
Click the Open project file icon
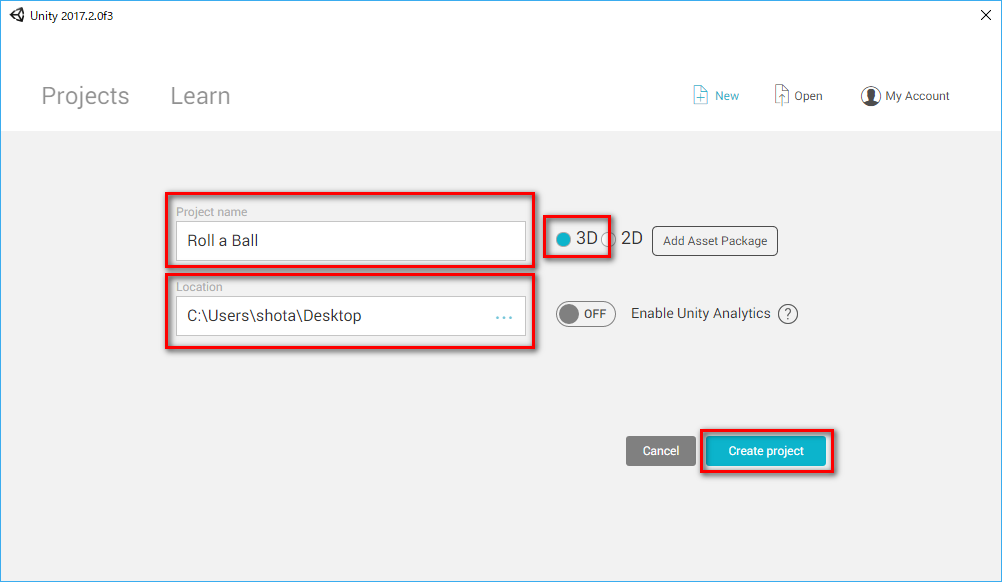tap(782, 95)
